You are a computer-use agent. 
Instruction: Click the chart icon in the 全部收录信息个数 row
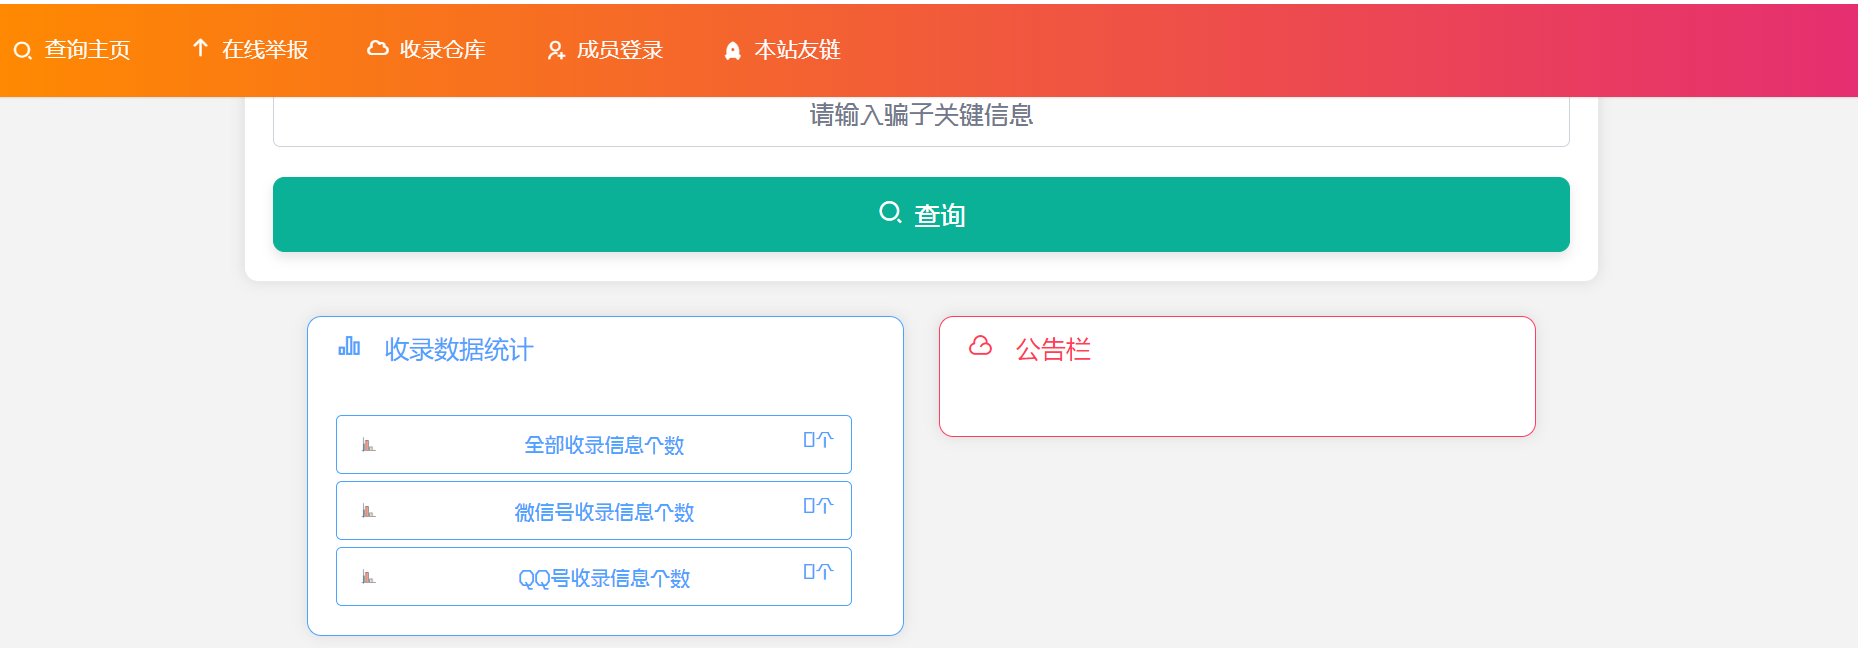tap(369, 444)
